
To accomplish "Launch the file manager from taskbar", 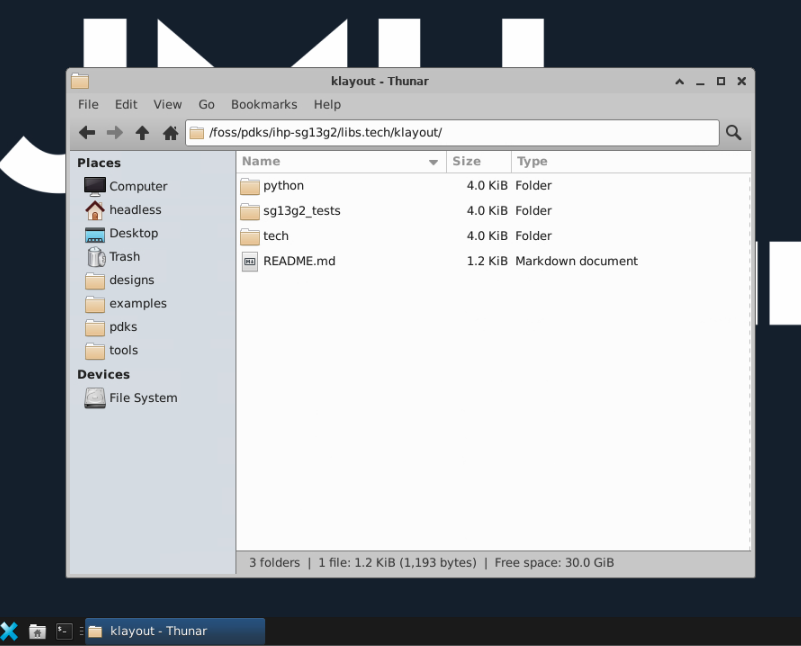I will [37, 632].
